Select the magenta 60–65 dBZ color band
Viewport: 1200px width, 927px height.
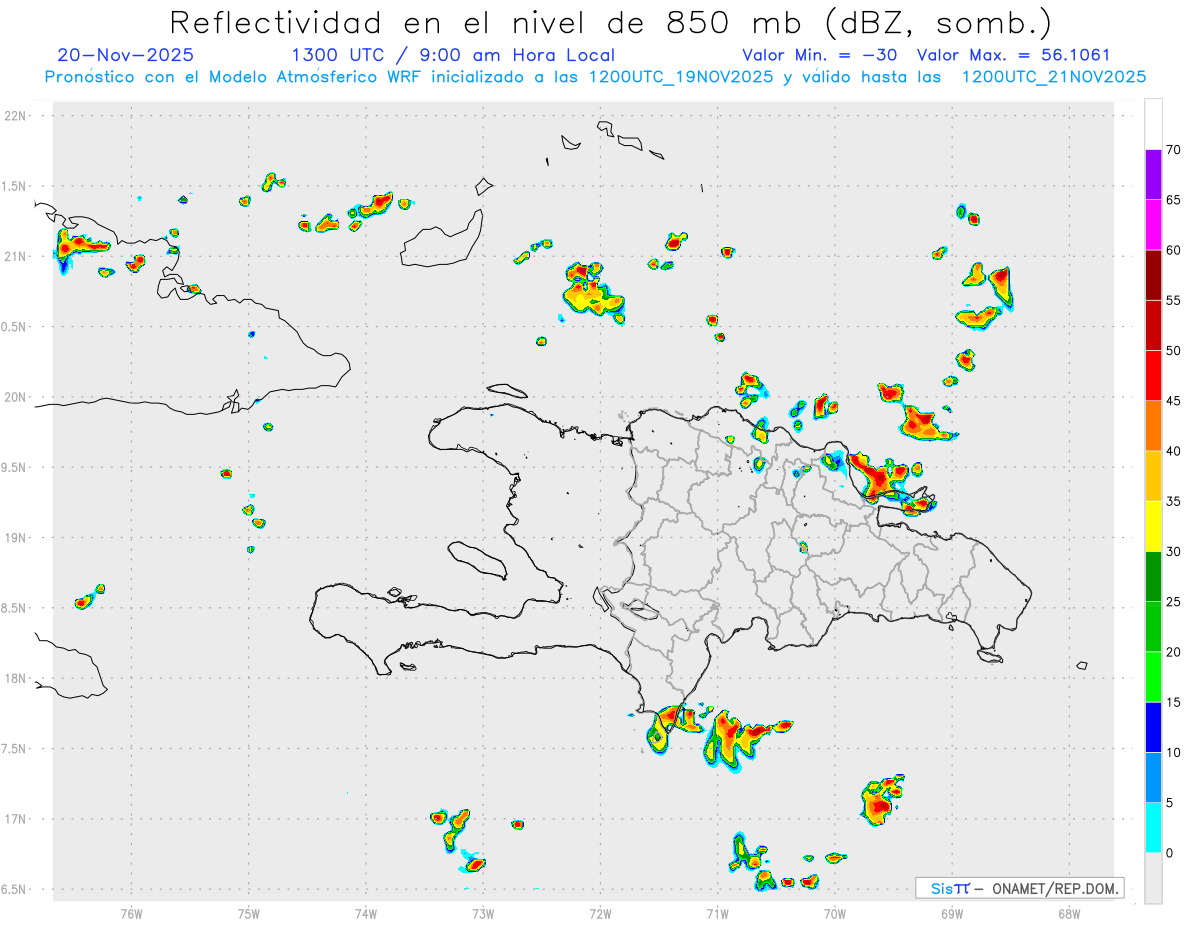click(1153, 225)
